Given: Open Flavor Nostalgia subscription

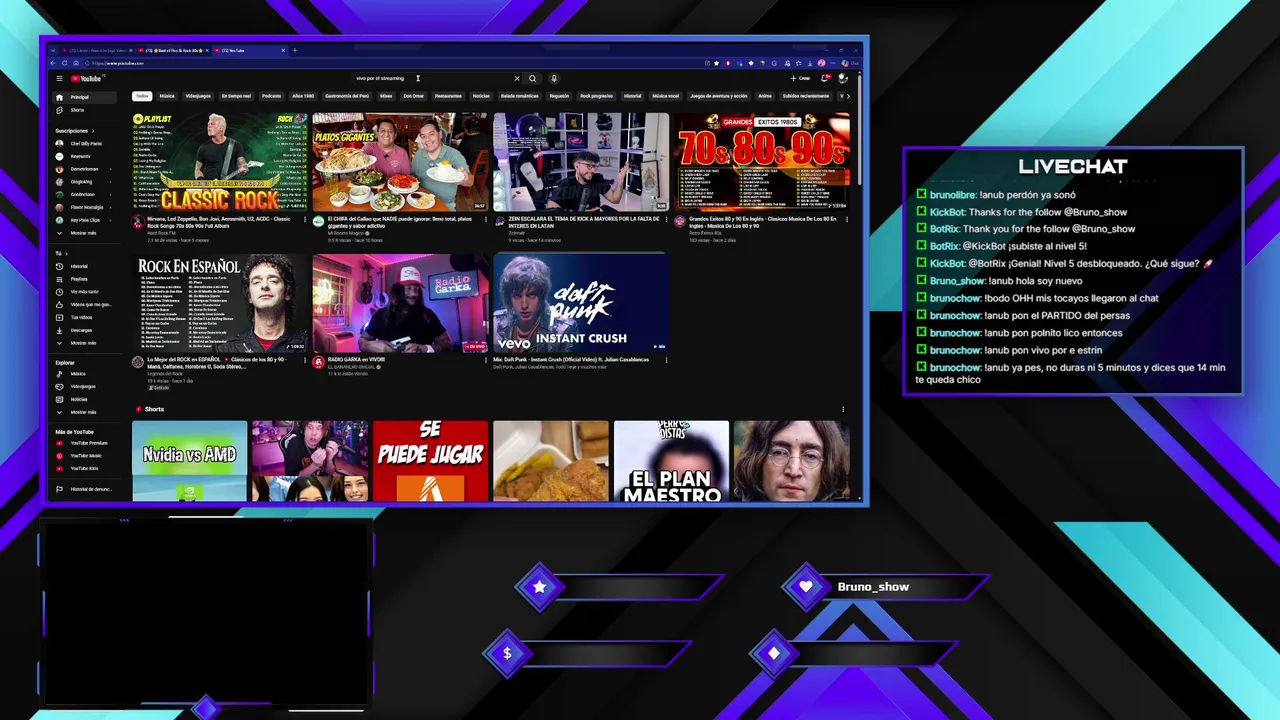Looking at the screenshot, I should 84,207.
